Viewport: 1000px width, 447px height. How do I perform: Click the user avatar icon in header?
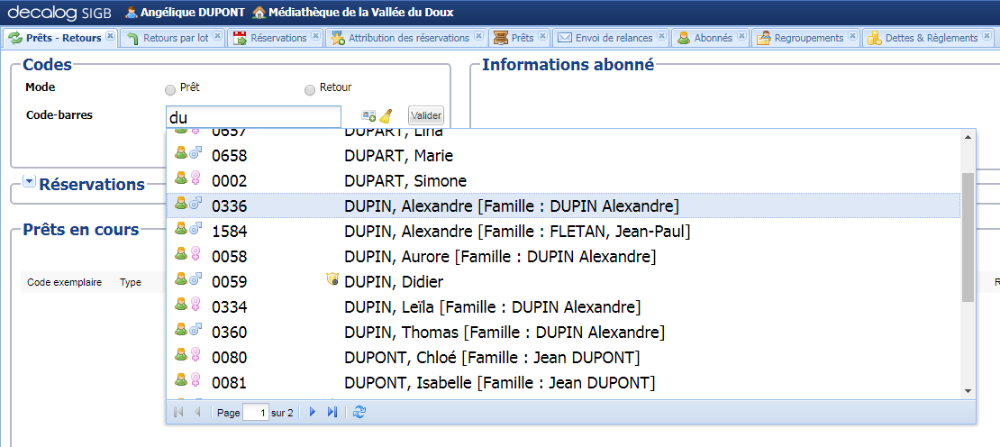point(131,11)
